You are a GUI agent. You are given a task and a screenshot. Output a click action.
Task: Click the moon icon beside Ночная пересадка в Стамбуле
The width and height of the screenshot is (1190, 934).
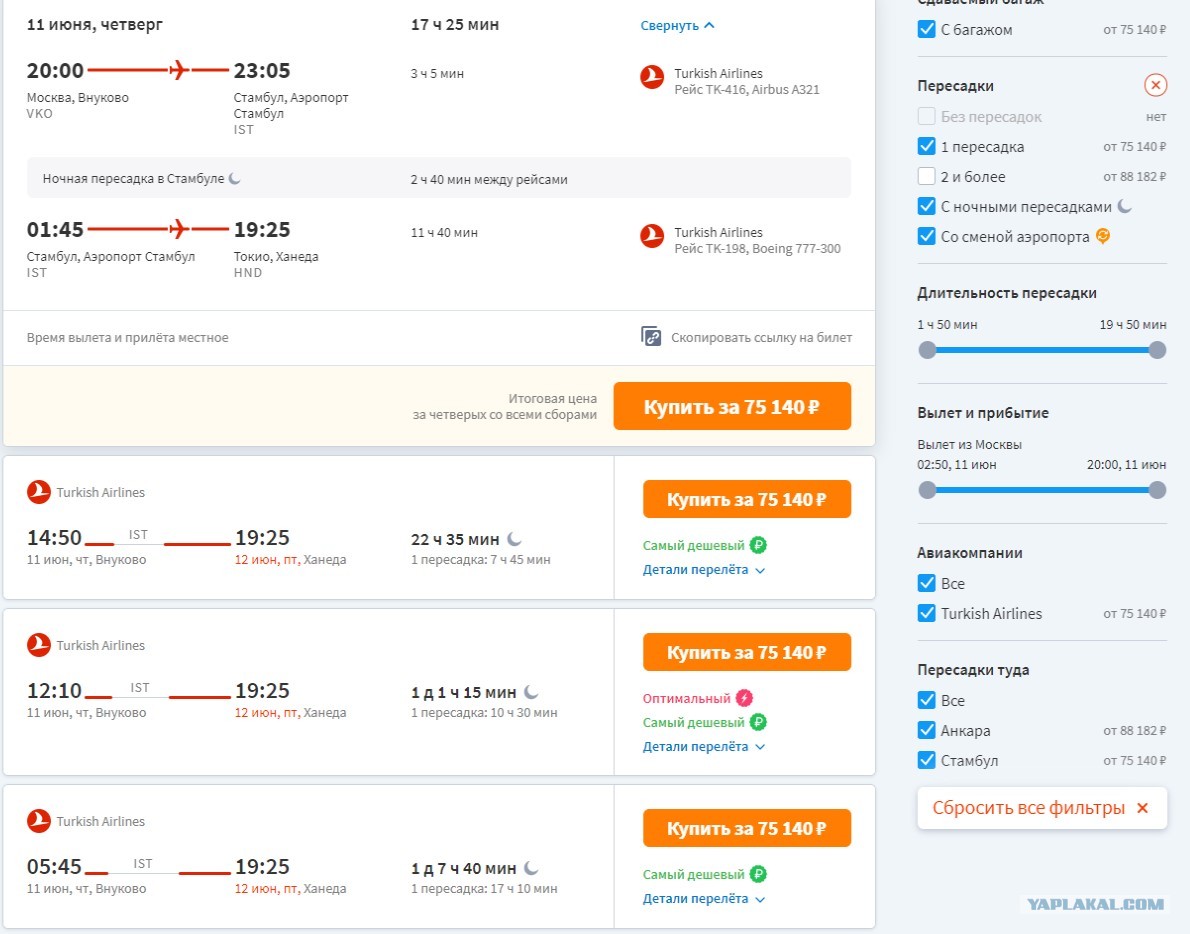[x=235, y=178]
